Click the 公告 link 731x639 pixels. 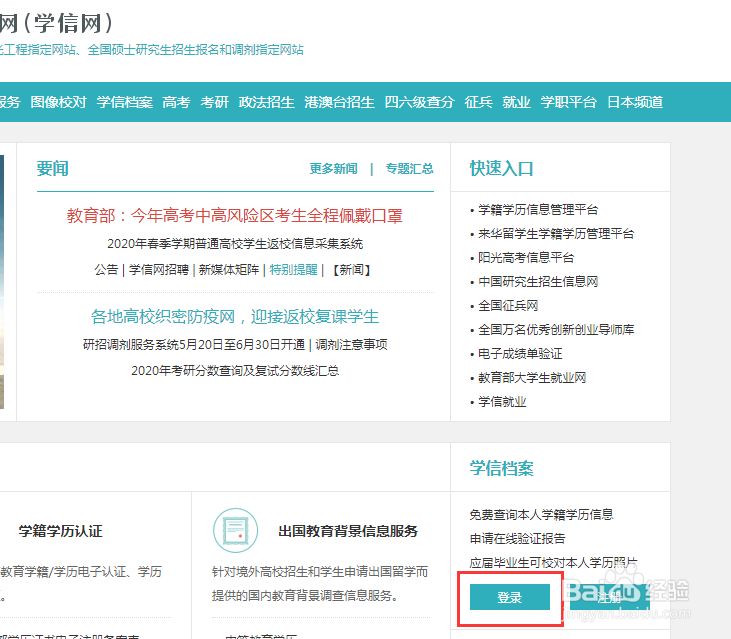[106, 269]
